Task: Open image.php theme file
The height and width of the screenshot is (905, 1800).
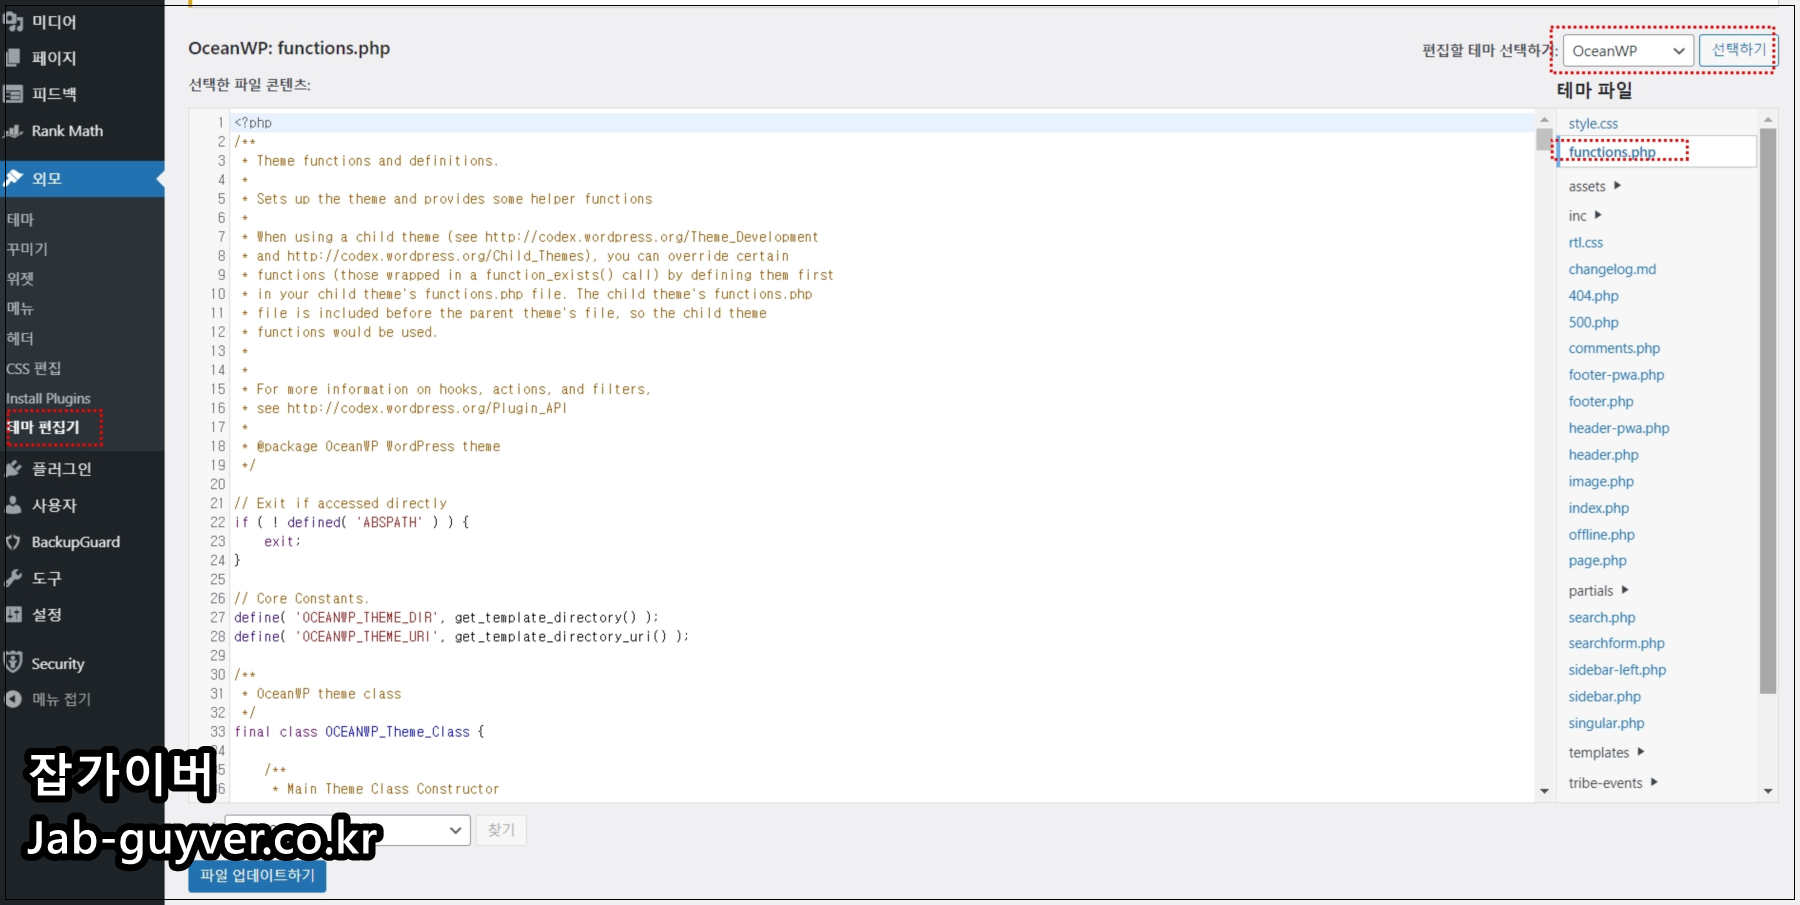Action: pyautogui.click(x=1601, y=481)
